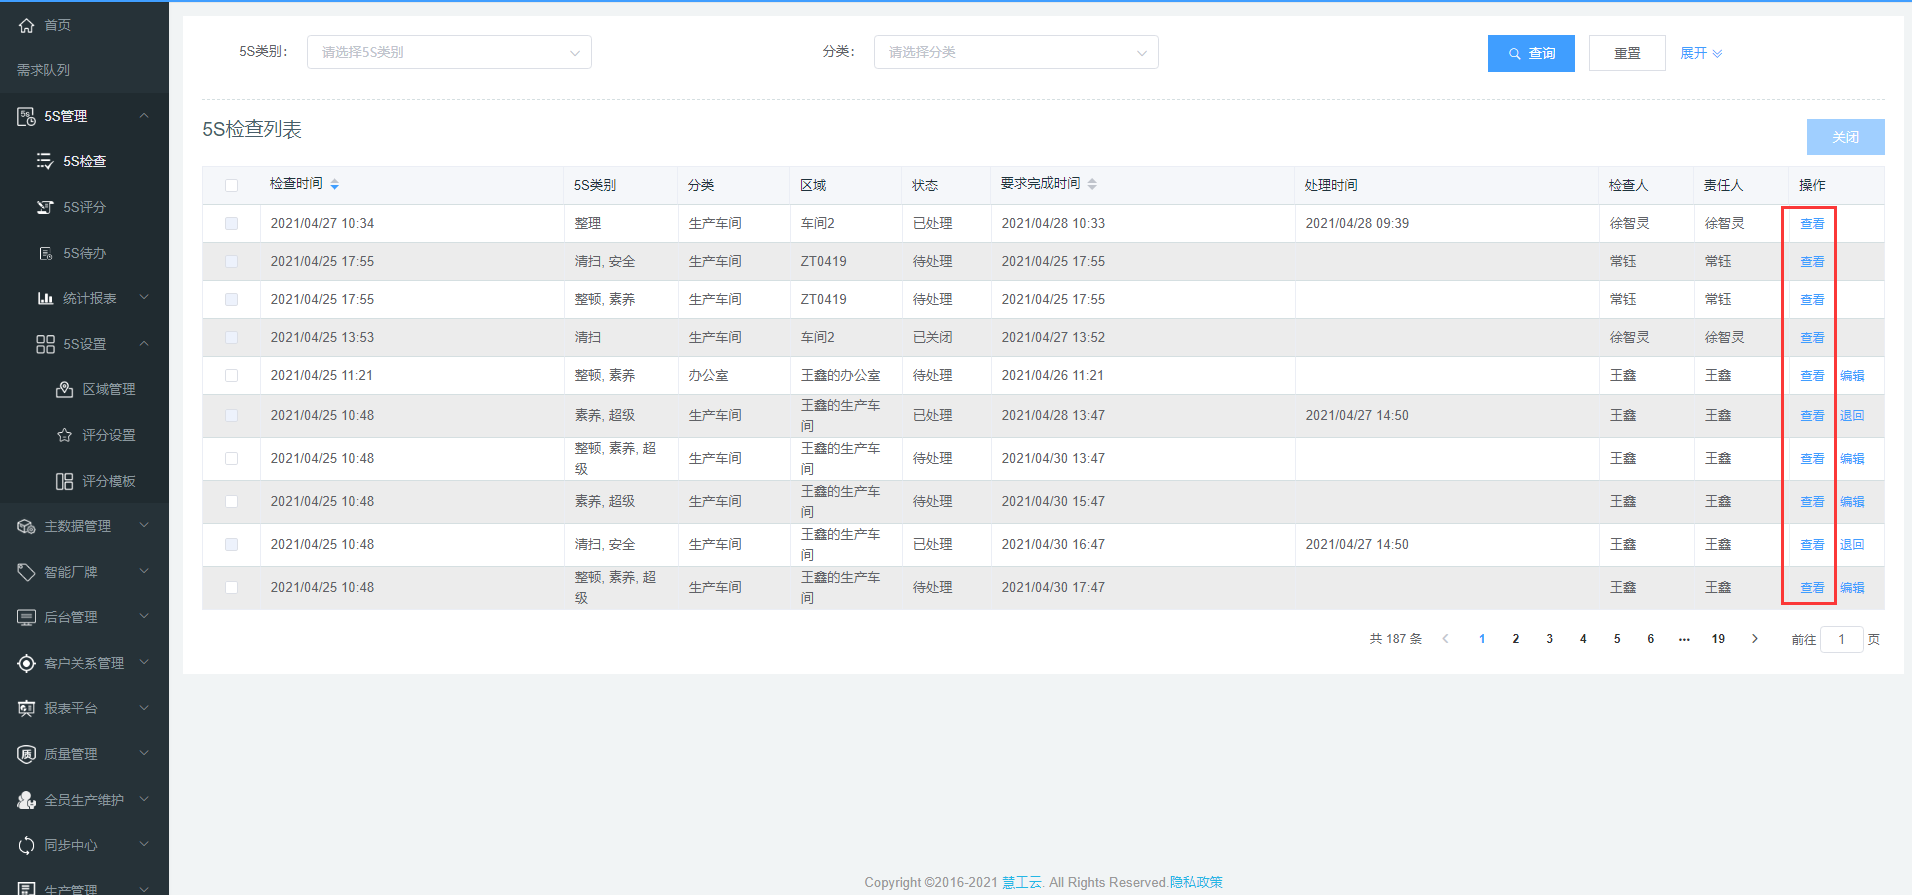Click the page number jump input
Screen dimensions: 1912x895
(x=1841, y=639)
